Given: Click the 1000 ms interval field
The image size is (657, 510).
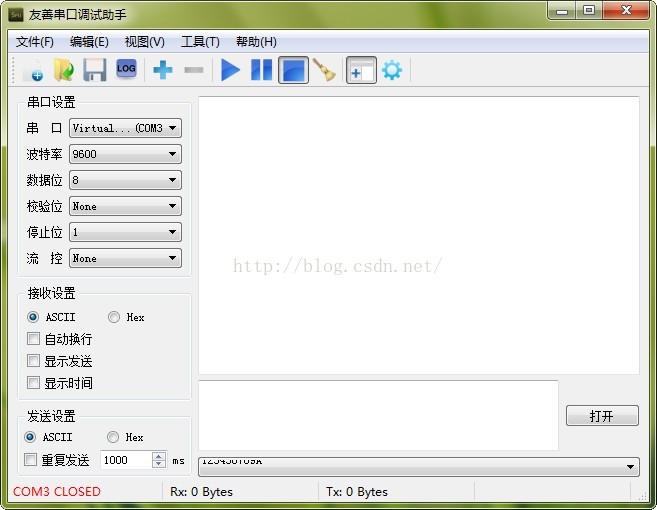Looking at the screenshot, I should click(x=126, y=460).
